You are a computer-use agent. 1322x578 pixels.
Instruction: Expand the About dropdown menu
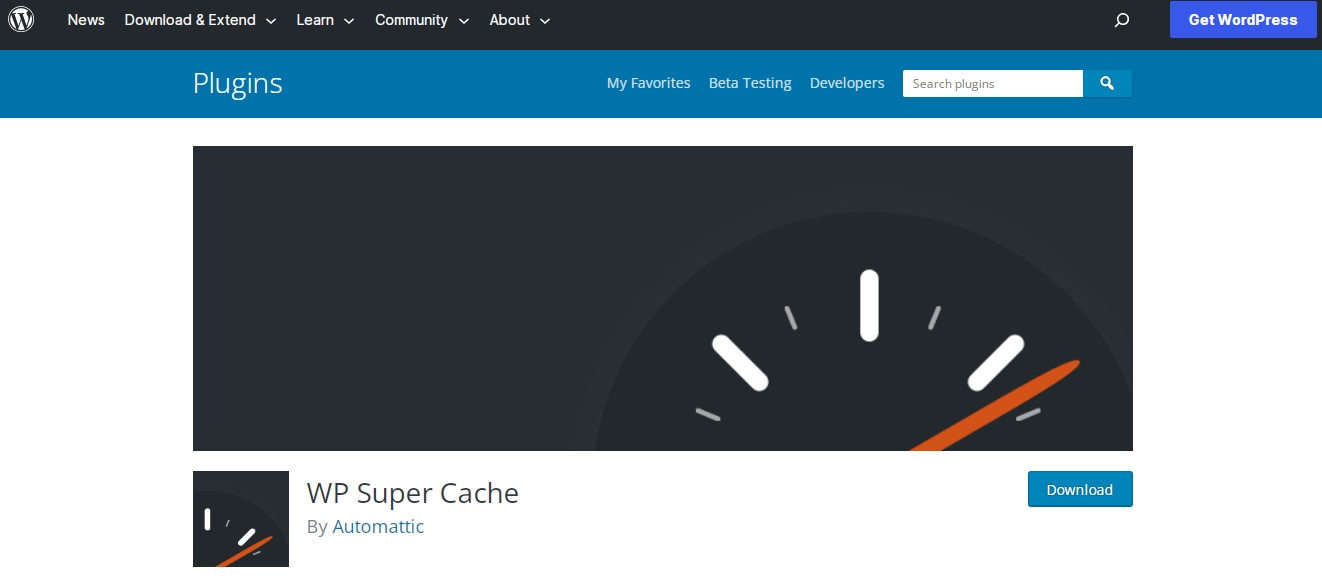pyautogui.click(x=520, y=20)
